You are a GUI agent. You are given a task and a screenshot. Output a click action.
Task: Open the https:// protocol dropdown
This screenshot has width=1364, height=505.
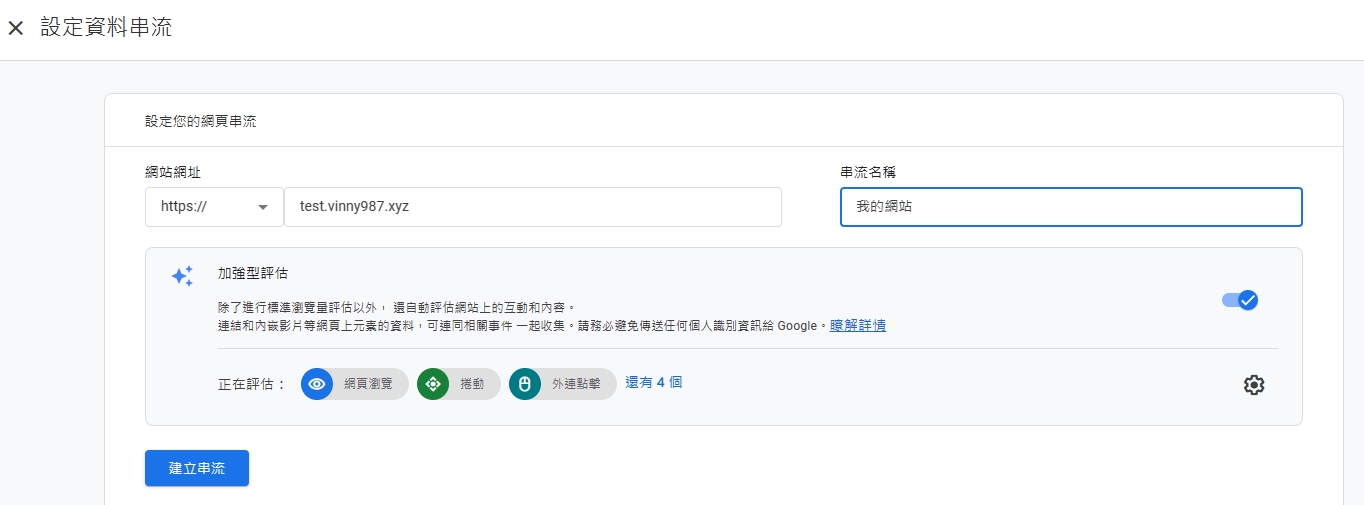[214, 207]
